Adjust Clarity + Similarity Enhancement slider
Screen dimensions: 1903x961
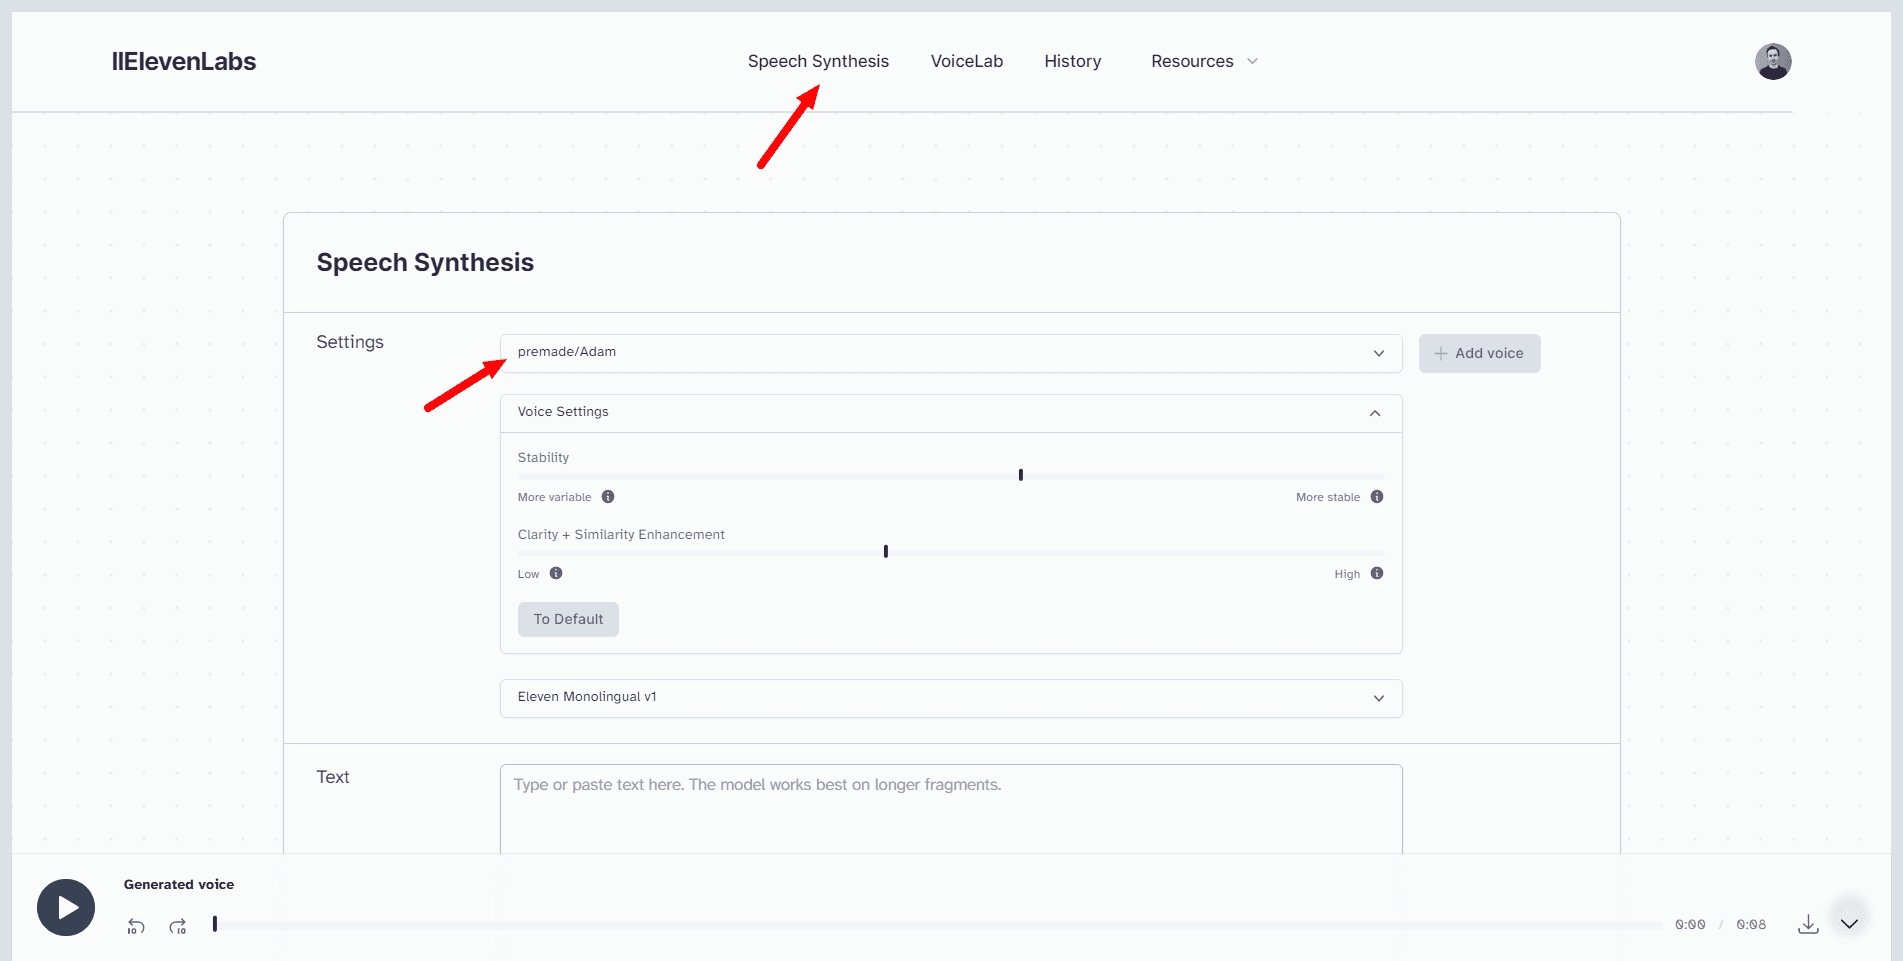pyautogui.click(x=886, y=551)
